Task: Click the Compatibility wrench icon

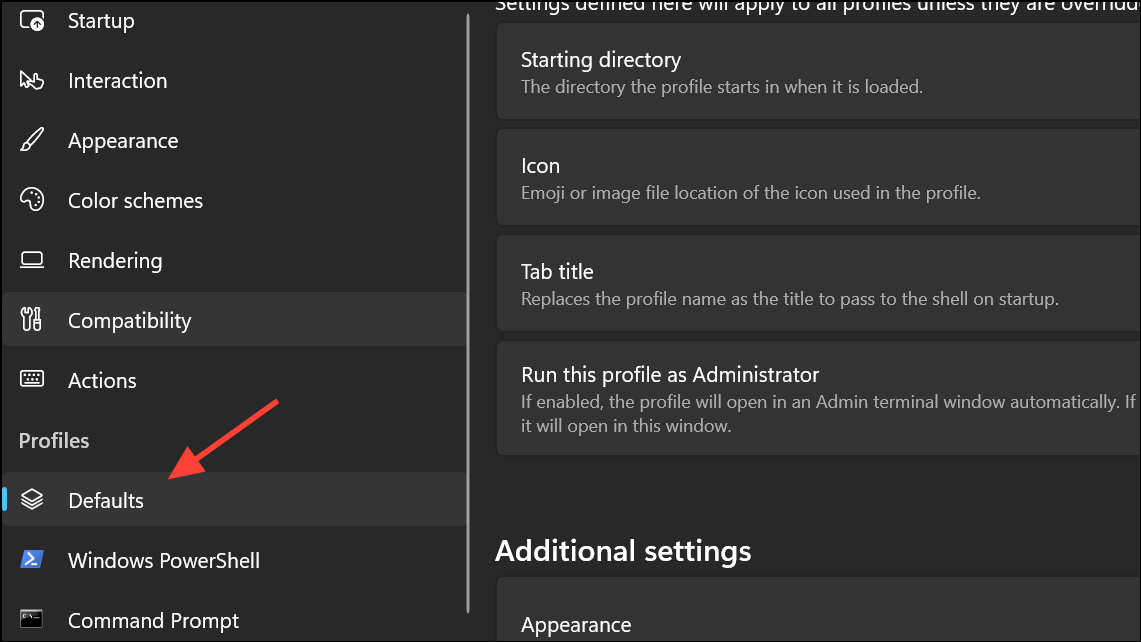Action: (32, 319)
